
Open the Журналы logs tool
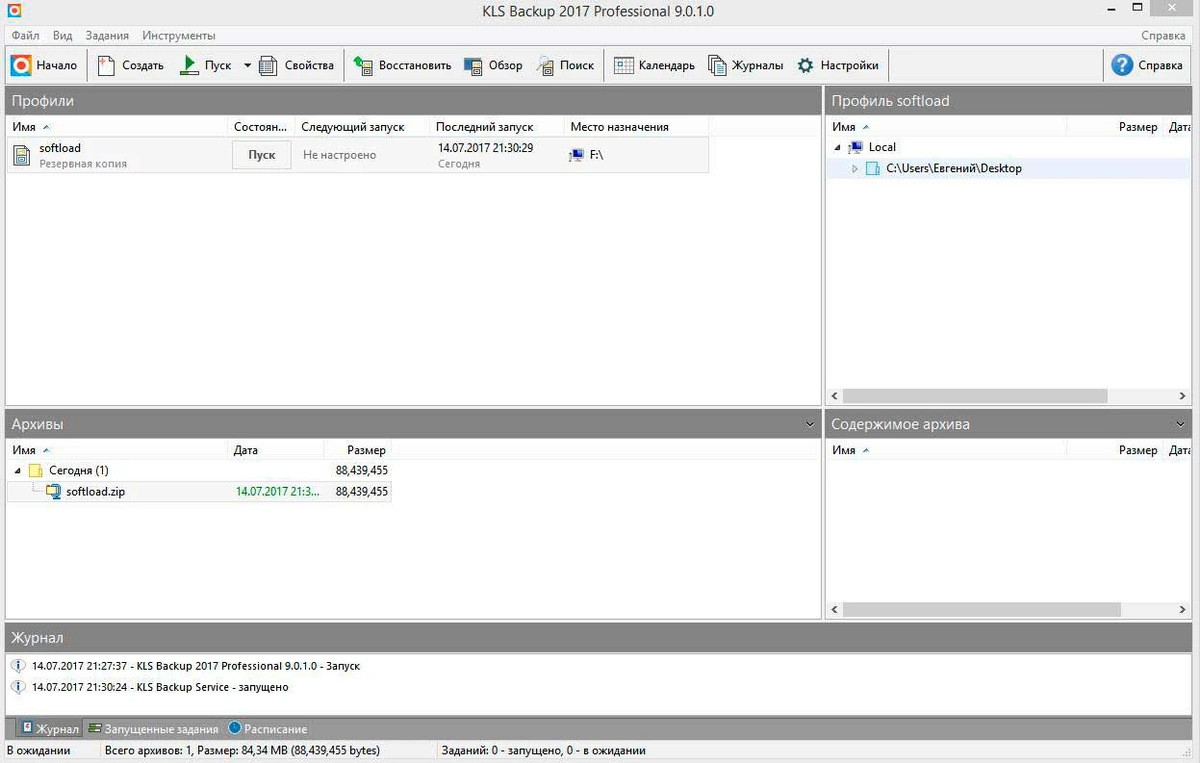tap(745, 65)
